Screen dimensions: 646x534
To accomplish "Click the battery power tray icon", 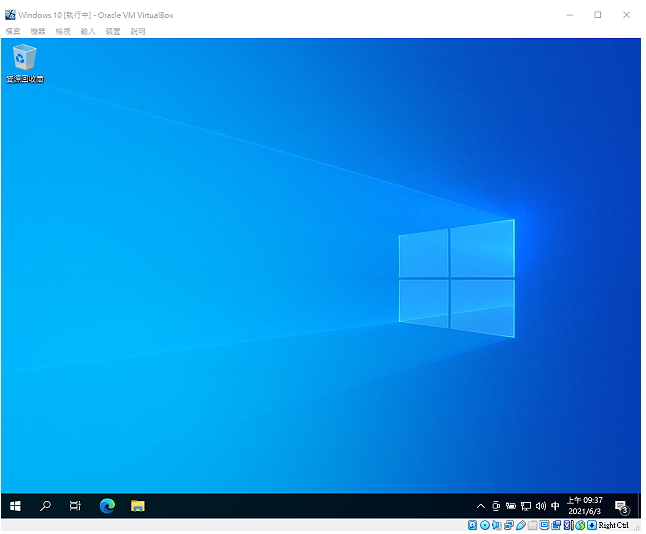I will tap(511, 506).
